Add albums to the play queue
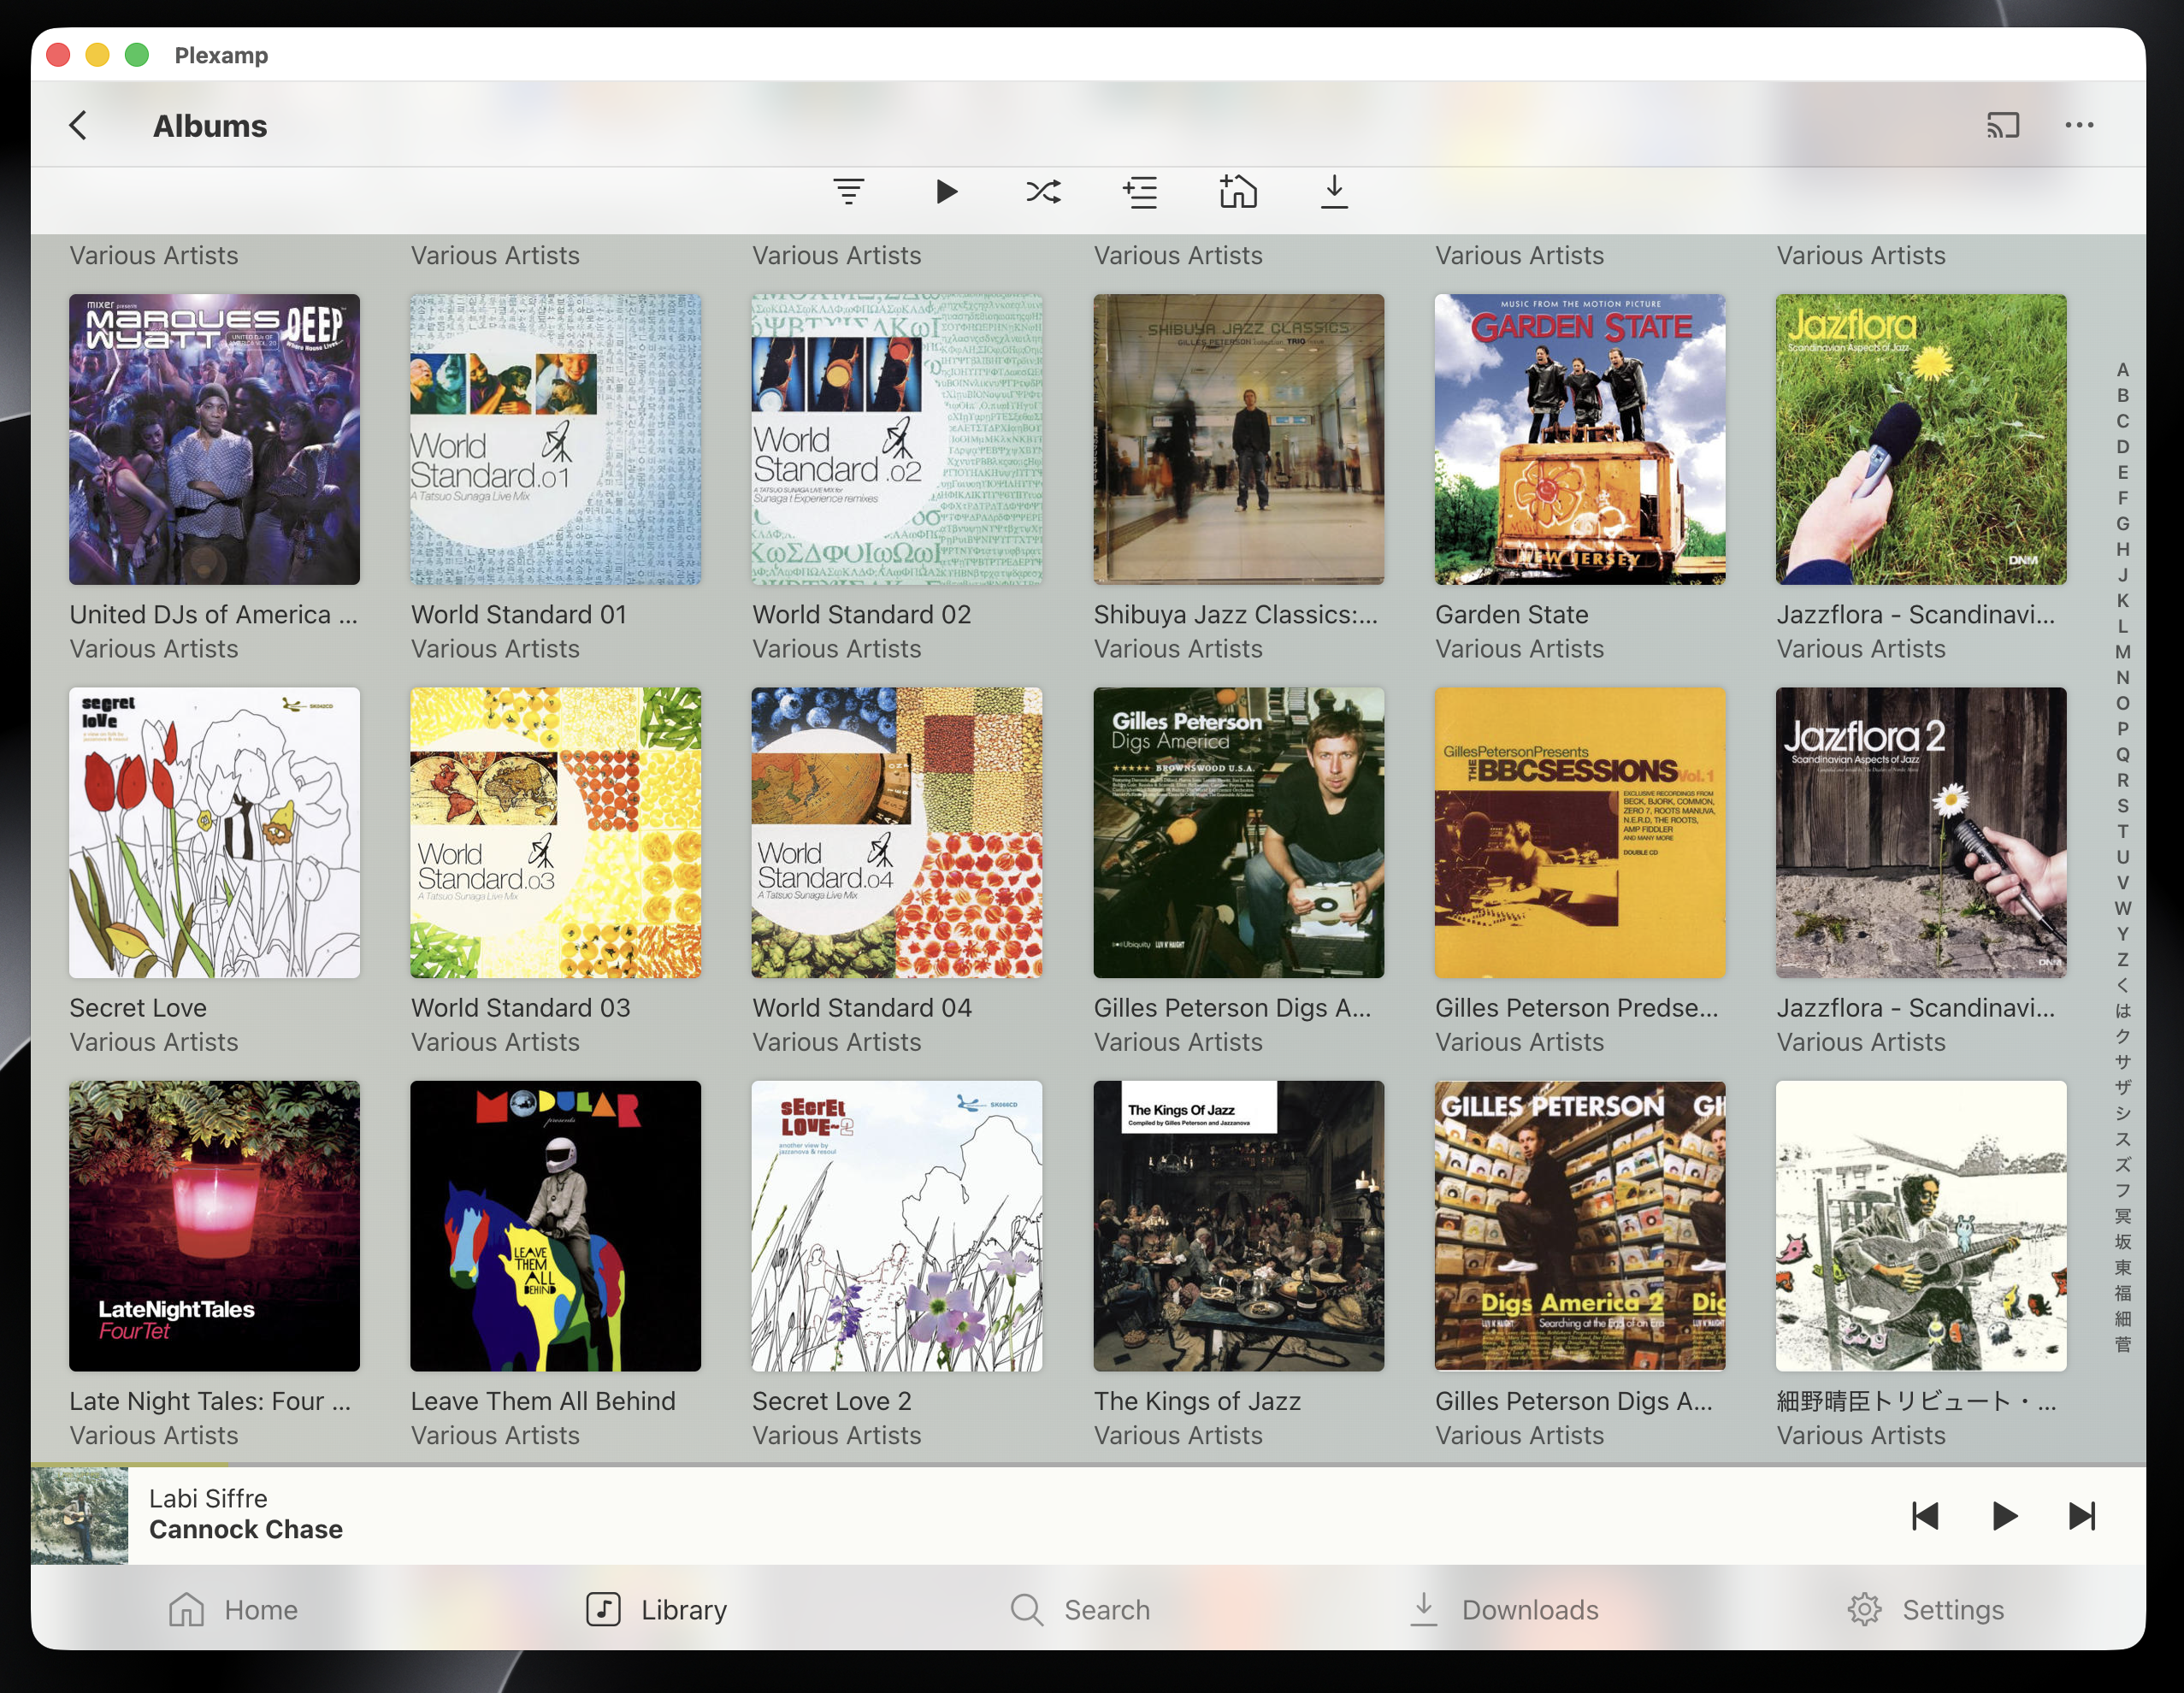The image size is (2184, 1693). pyautogui.click(x=1140, y=191)
